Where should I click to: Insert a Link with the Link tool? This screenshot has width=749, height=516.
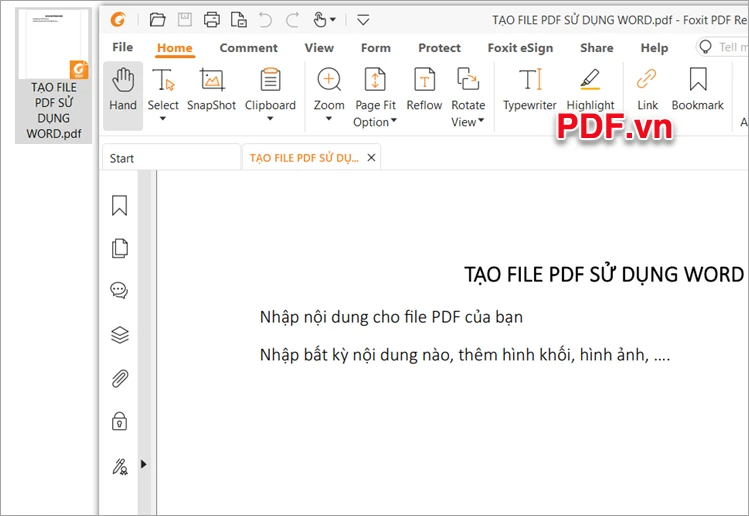point(647,89)
